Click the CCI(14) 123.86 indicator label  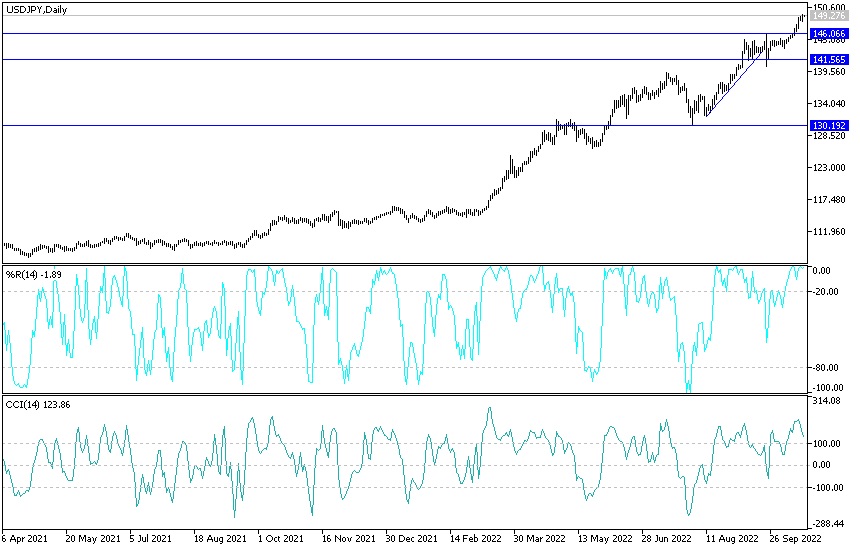38,405
